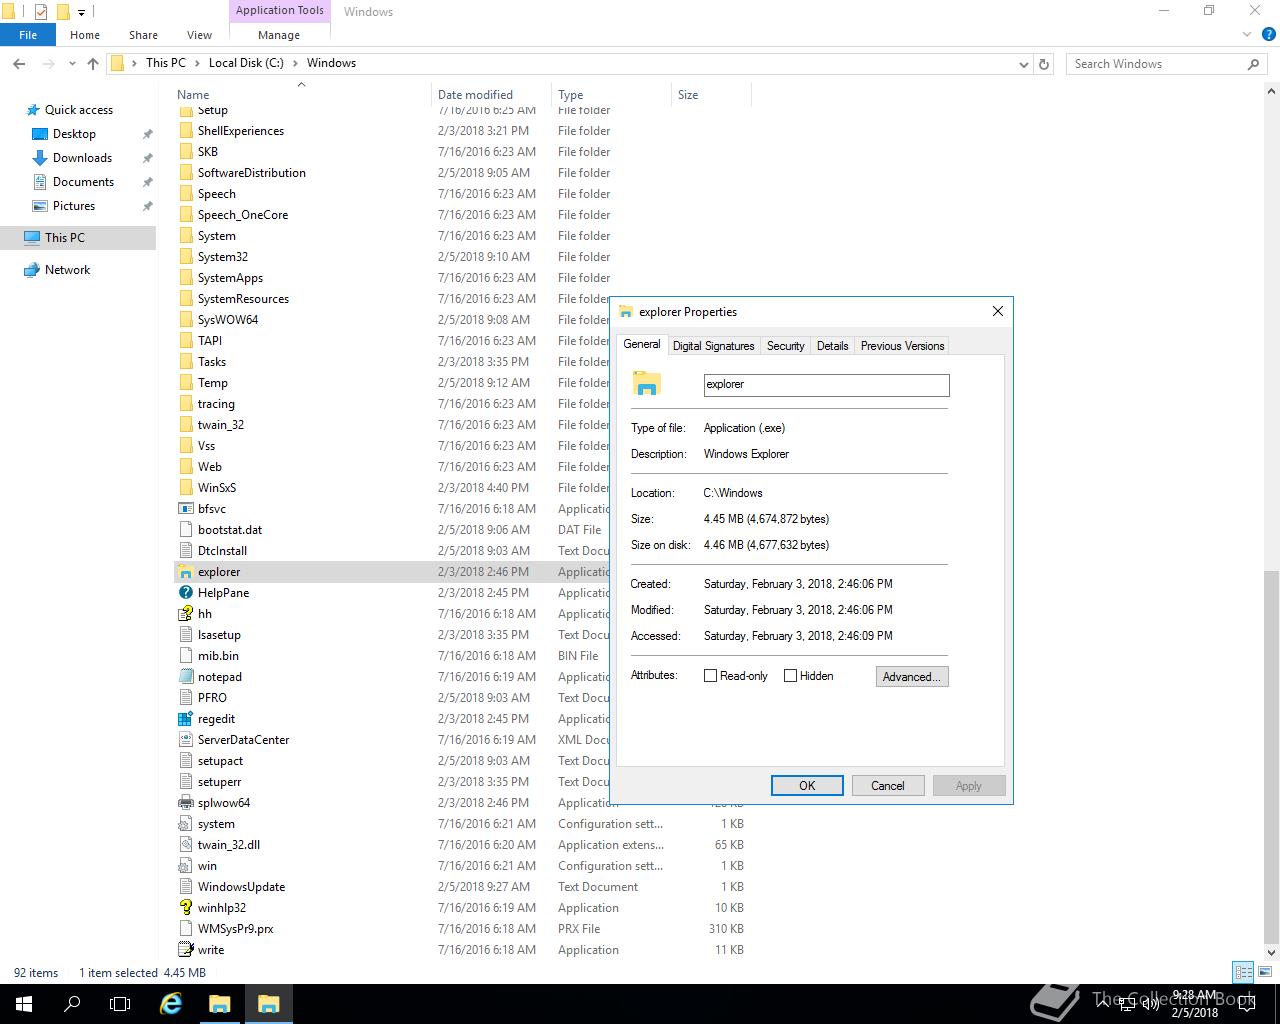Click the HelpPane question mark icon

pyautogui.click(x=185, y=593)
